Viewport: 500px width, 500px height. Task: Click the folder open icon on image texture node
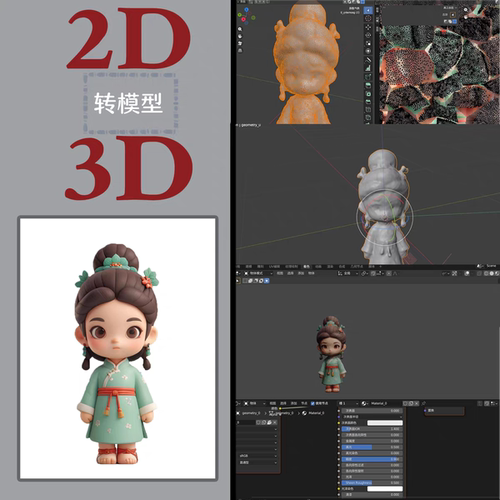pos(269,423)
